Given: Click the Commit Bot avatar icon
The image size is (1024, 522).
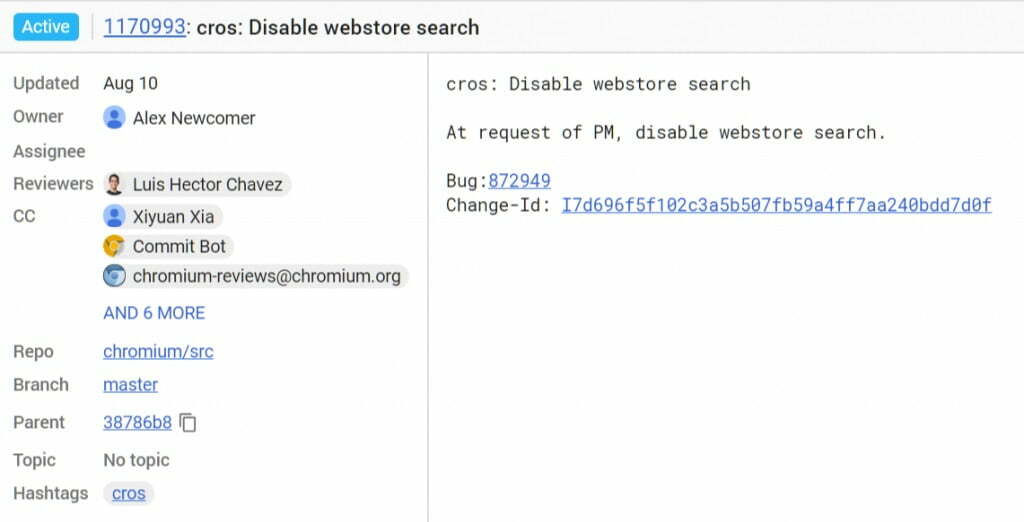Looking at the screenshot, I should tap(114, 246).
